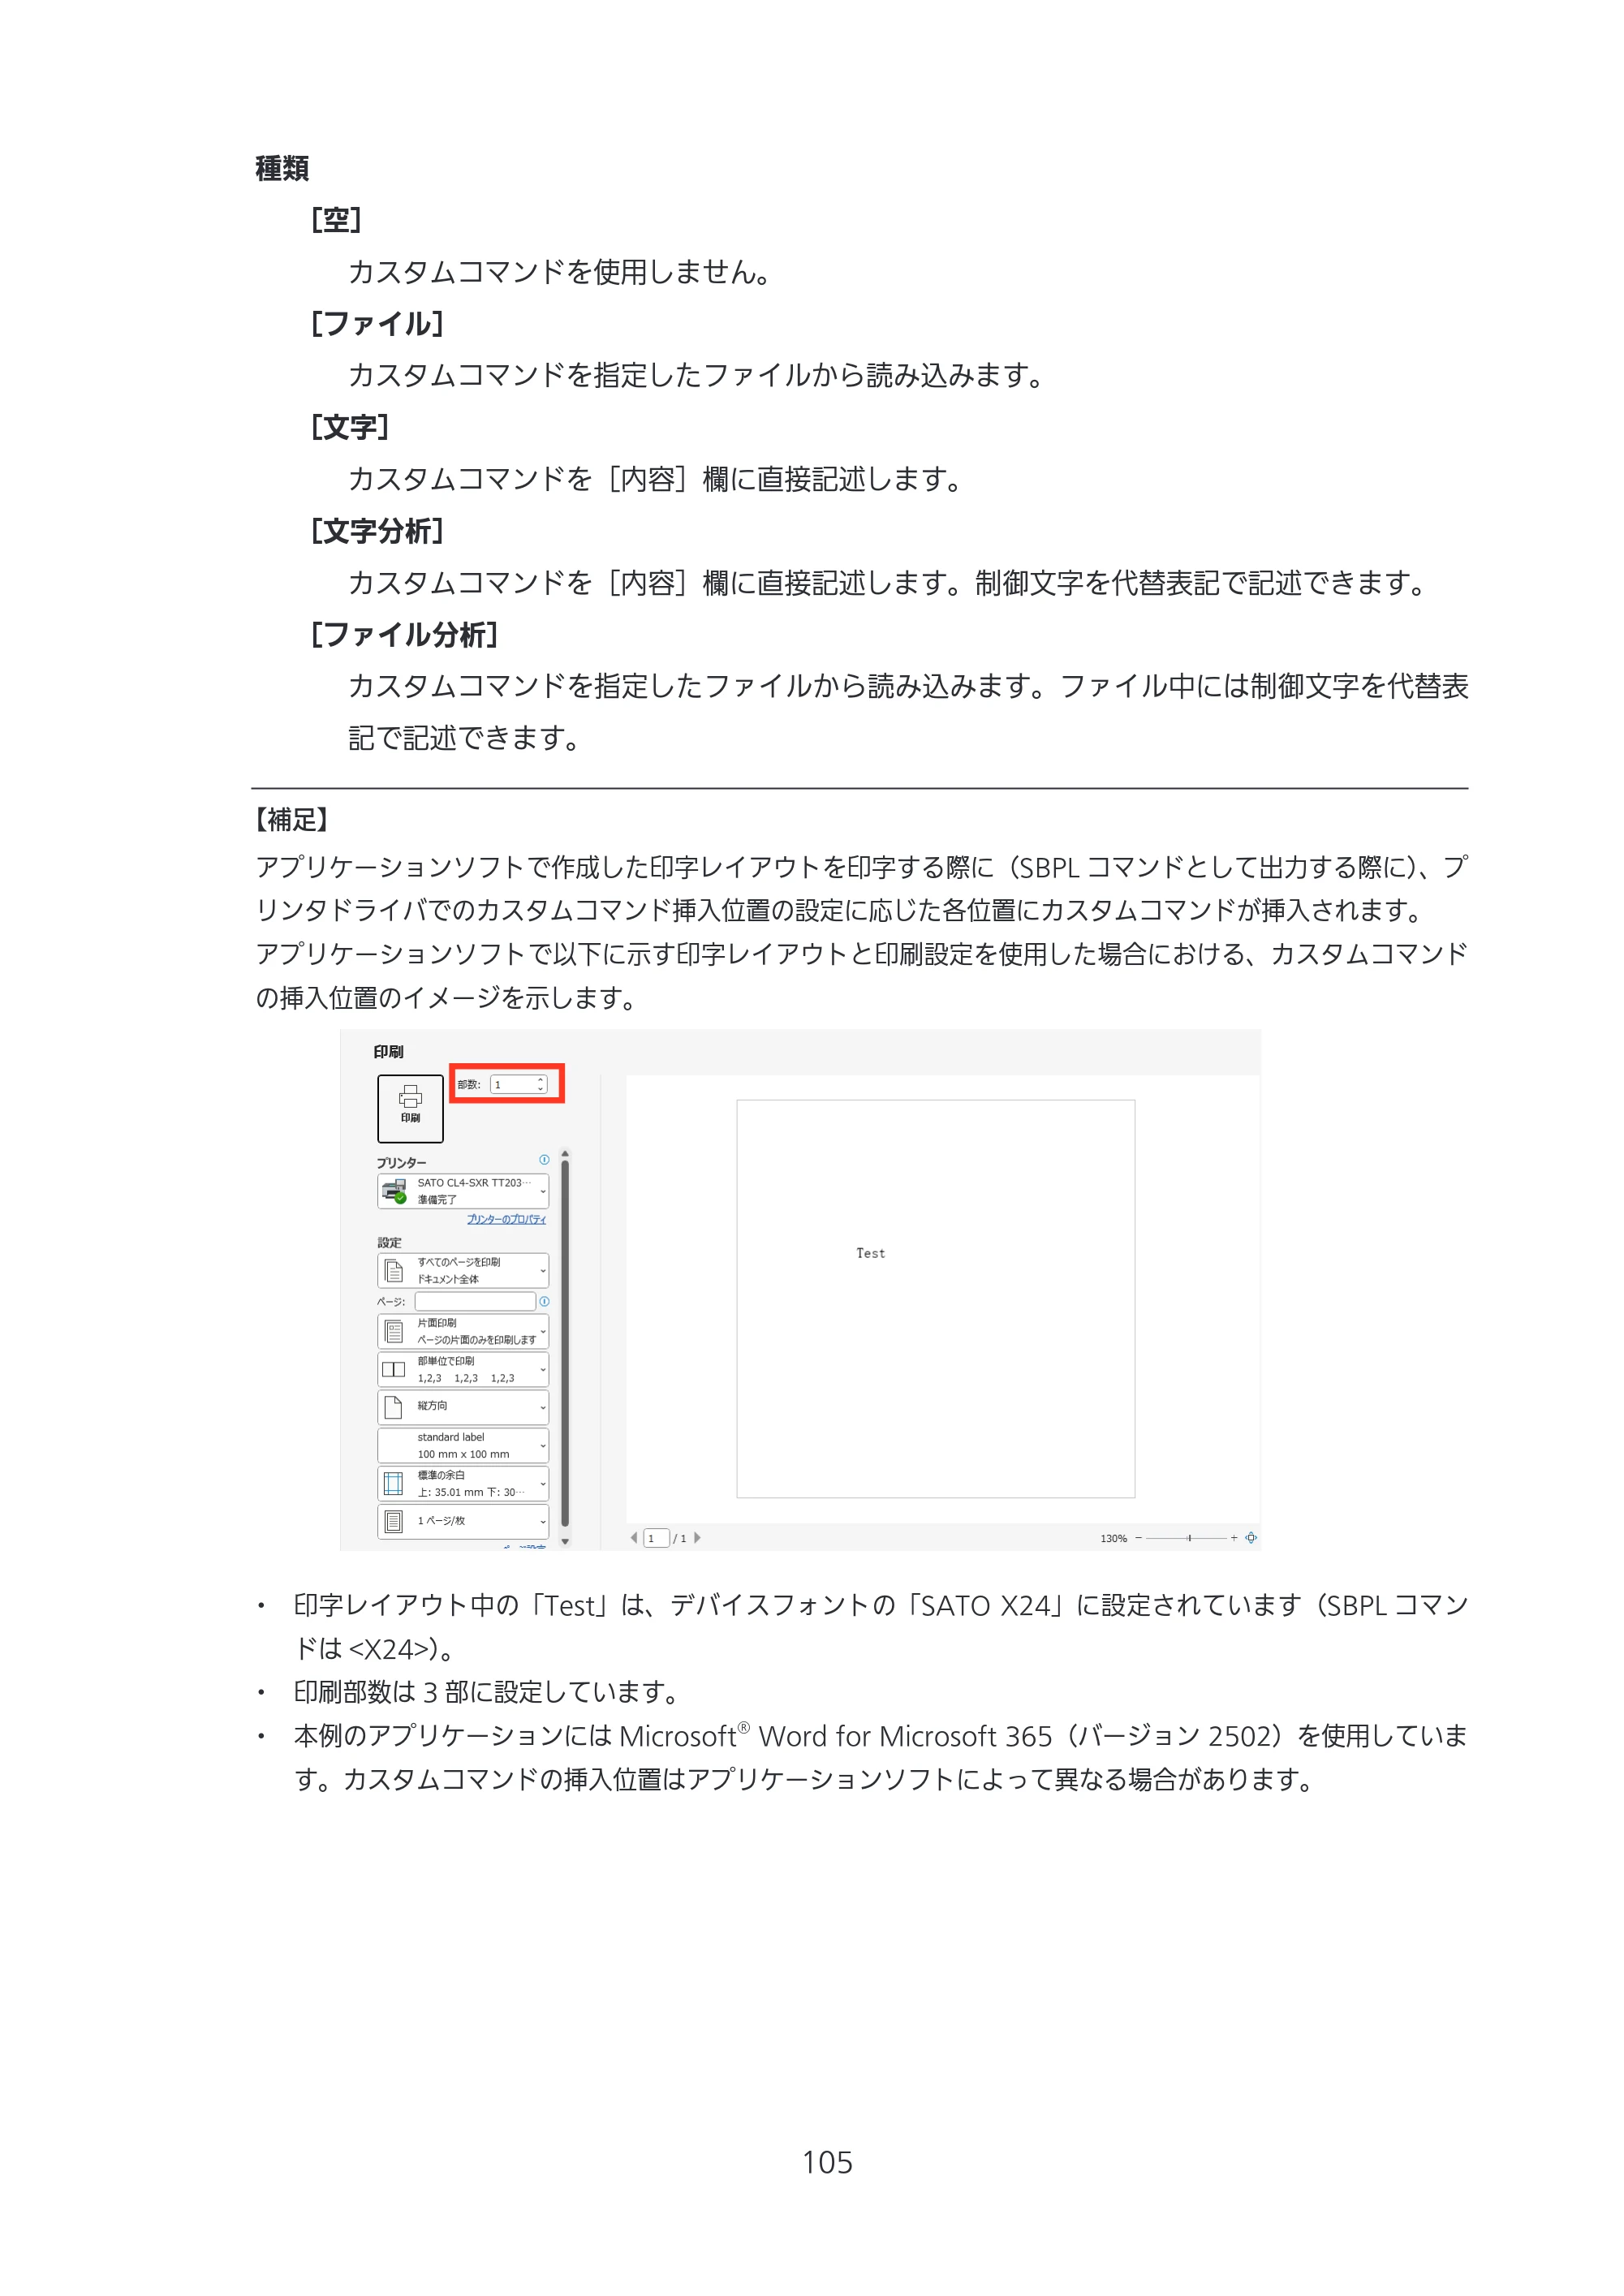This screenshot has width=1624, height=2296.
Task: Click the page number 105 text
Action: point(827,2163)
